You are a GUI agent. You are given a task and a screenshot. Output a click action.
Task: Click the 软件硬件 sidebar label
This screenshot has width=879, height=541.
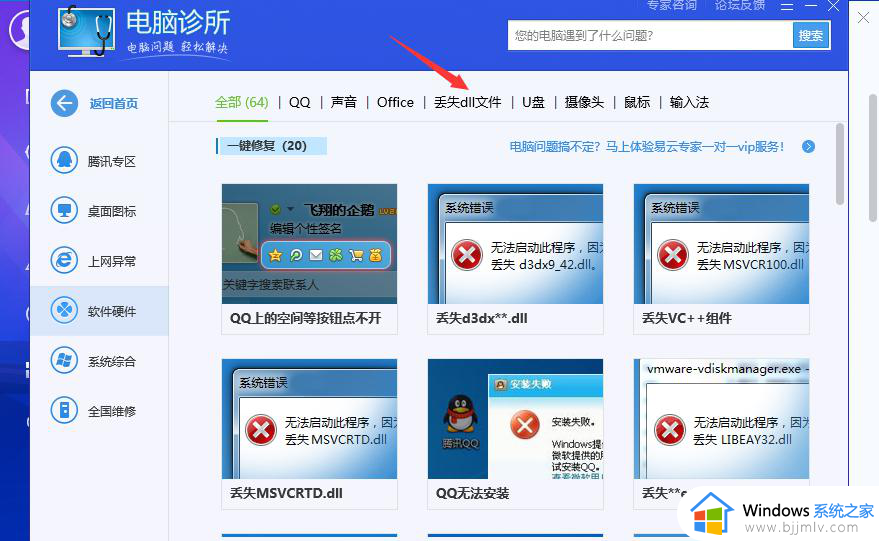click(x=112, y=312)
